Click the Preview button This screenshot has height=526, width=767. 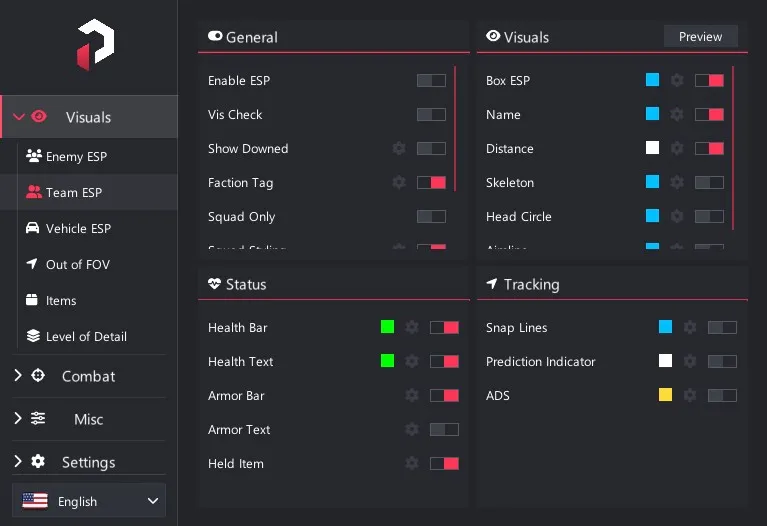click(700, 37)
